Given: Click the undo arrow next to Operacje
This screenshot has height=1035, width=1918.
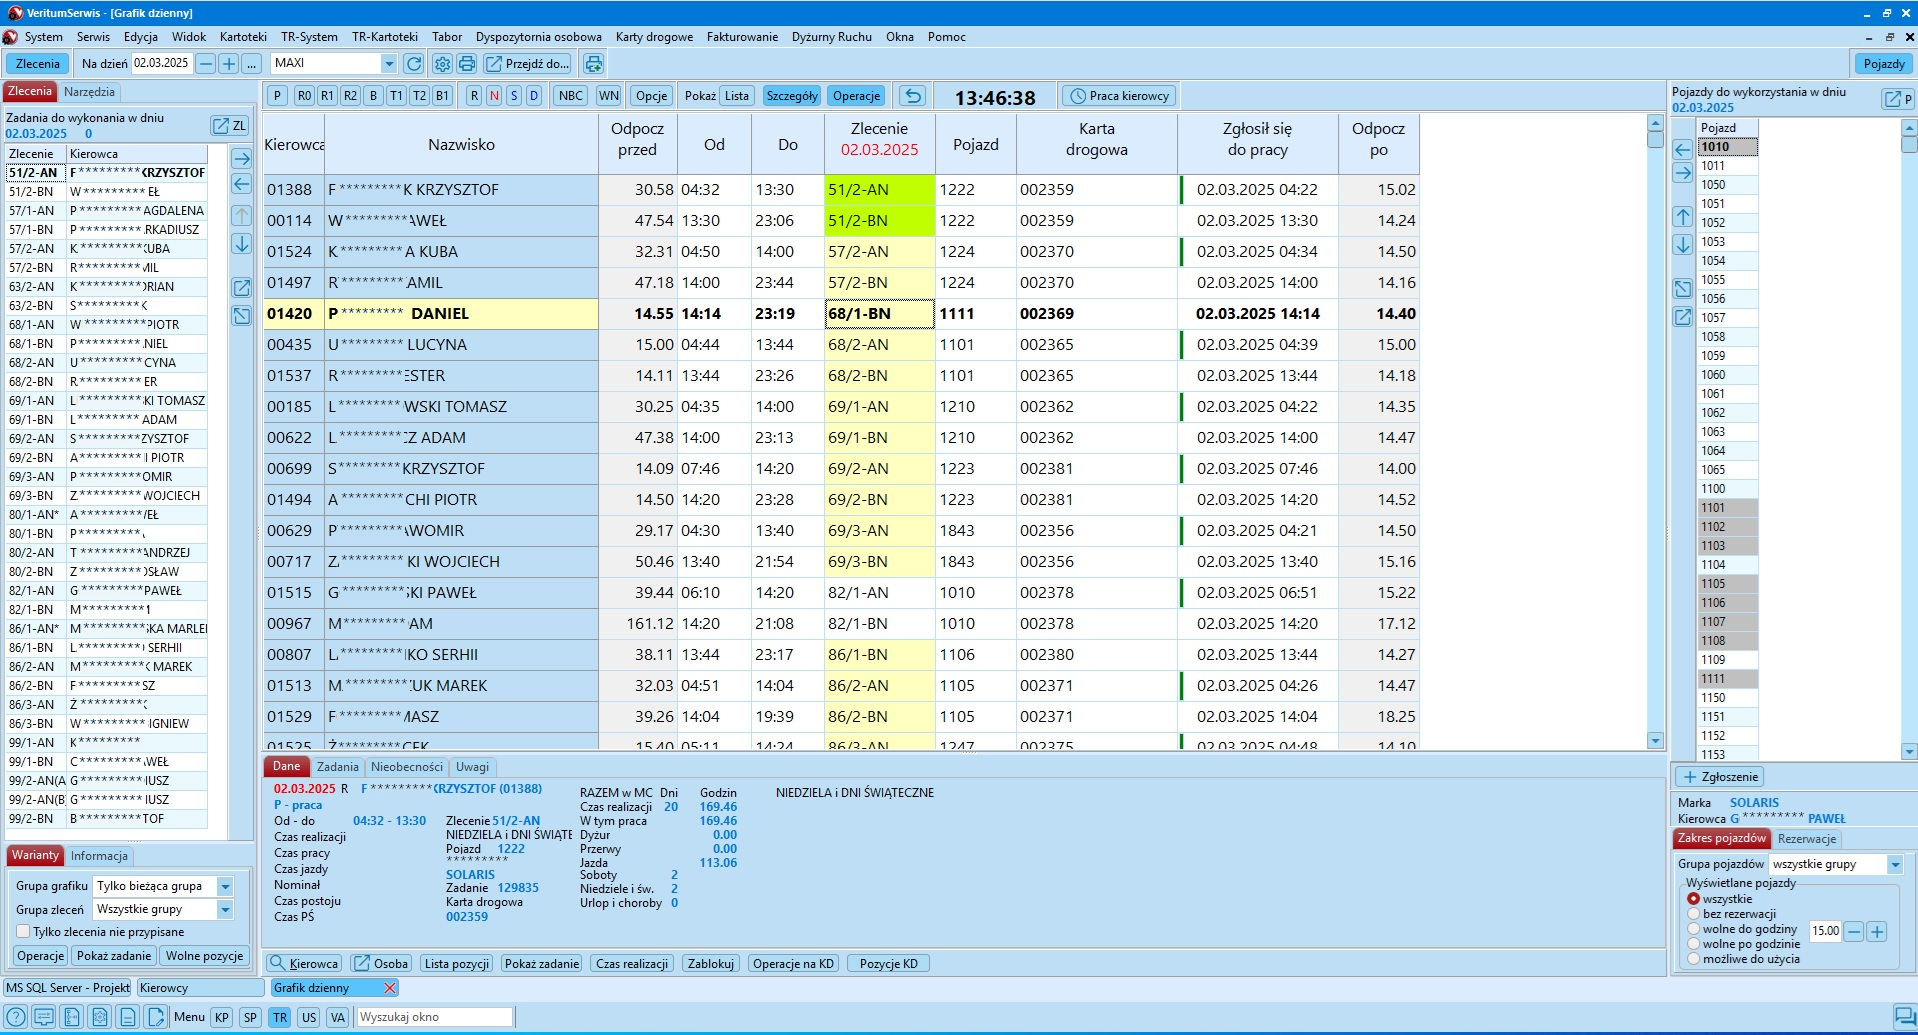Looking at the screenshot, I should (x=912, y=96).
